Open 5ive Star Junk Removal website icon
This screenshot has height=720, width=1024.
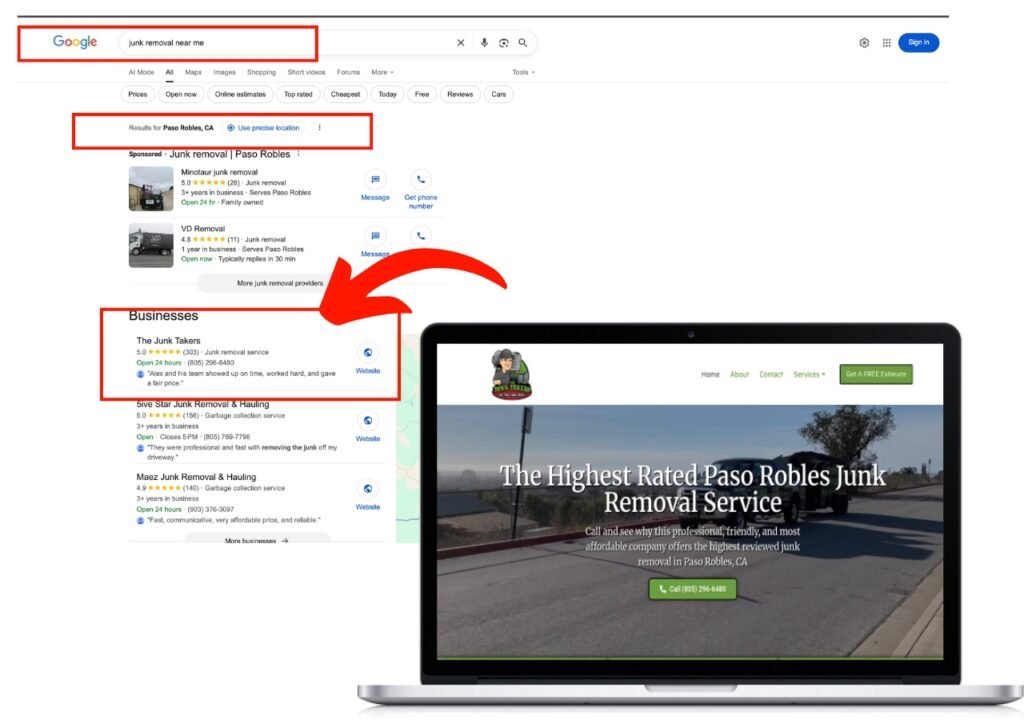coord(368,421)
